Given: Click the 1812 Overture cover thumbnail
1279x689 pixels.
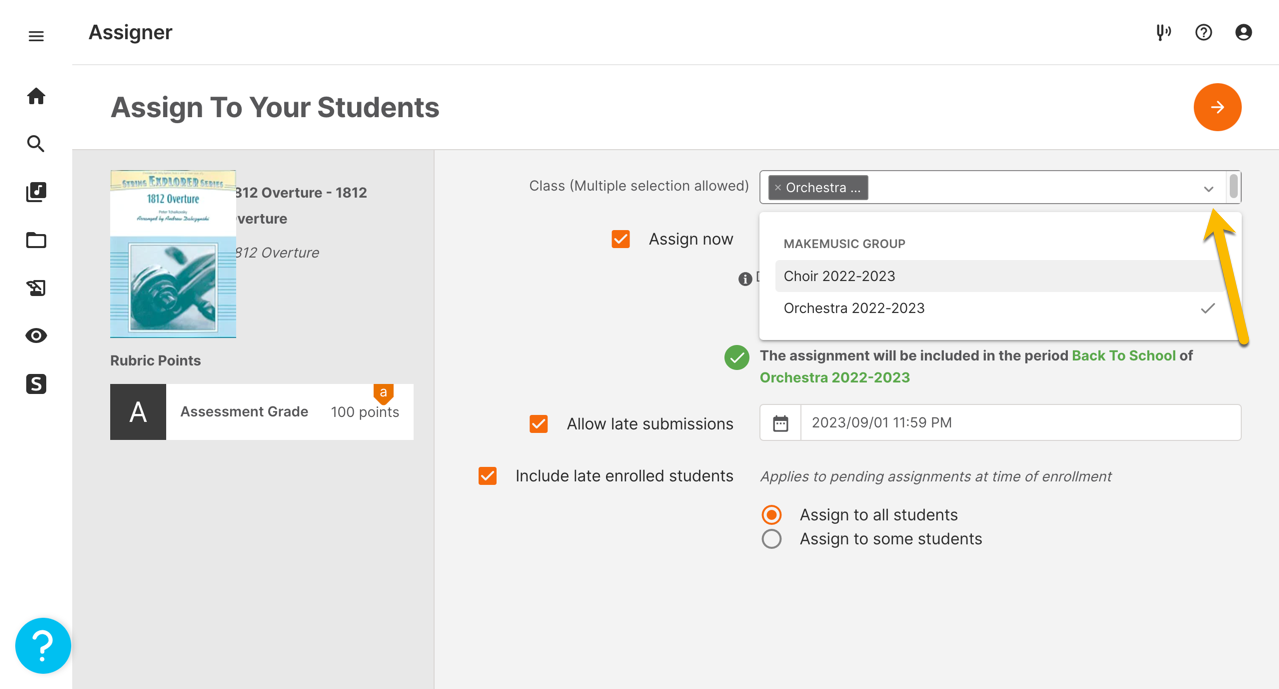Looking at the screenshot, I should coord(173,254).
